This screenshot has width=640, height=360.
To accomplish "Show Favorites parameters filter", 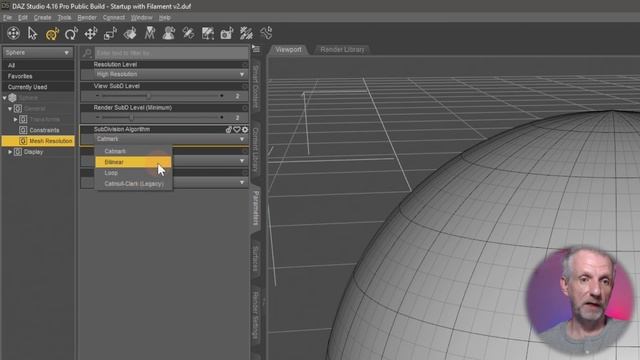I will pos(38,76).
